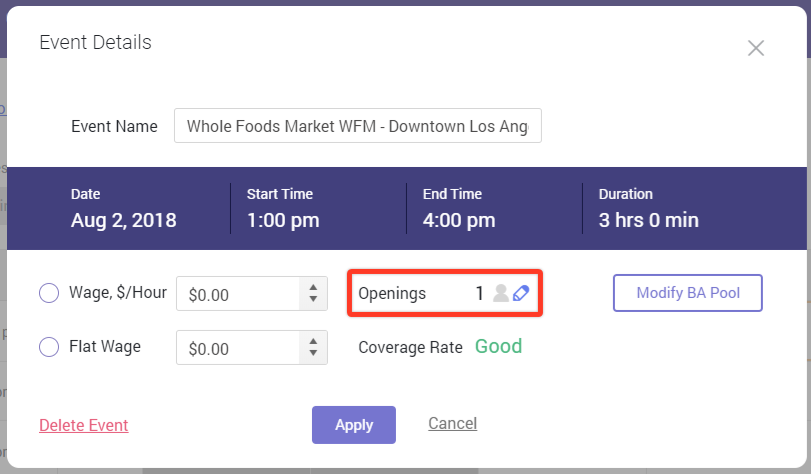This screenshot has height=474, width=811.
Task: Click the Good coverage rate label
Action: click(x=499, y=346)
